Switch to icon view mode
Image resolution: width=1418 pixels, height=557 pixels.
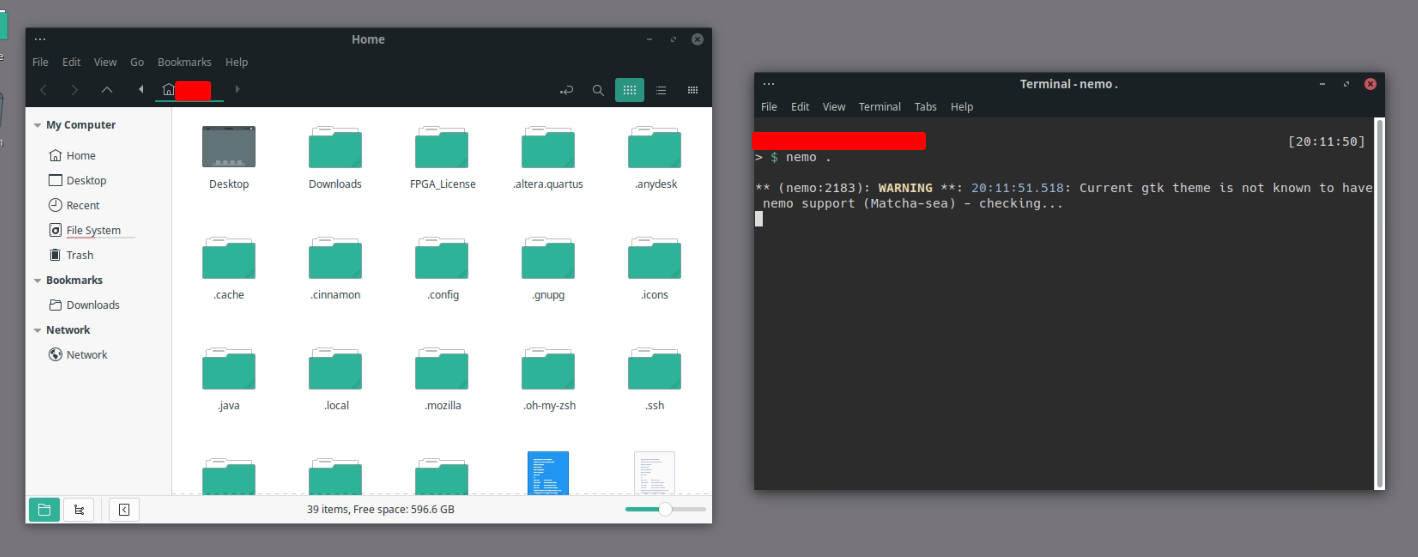tap(629, 90)
